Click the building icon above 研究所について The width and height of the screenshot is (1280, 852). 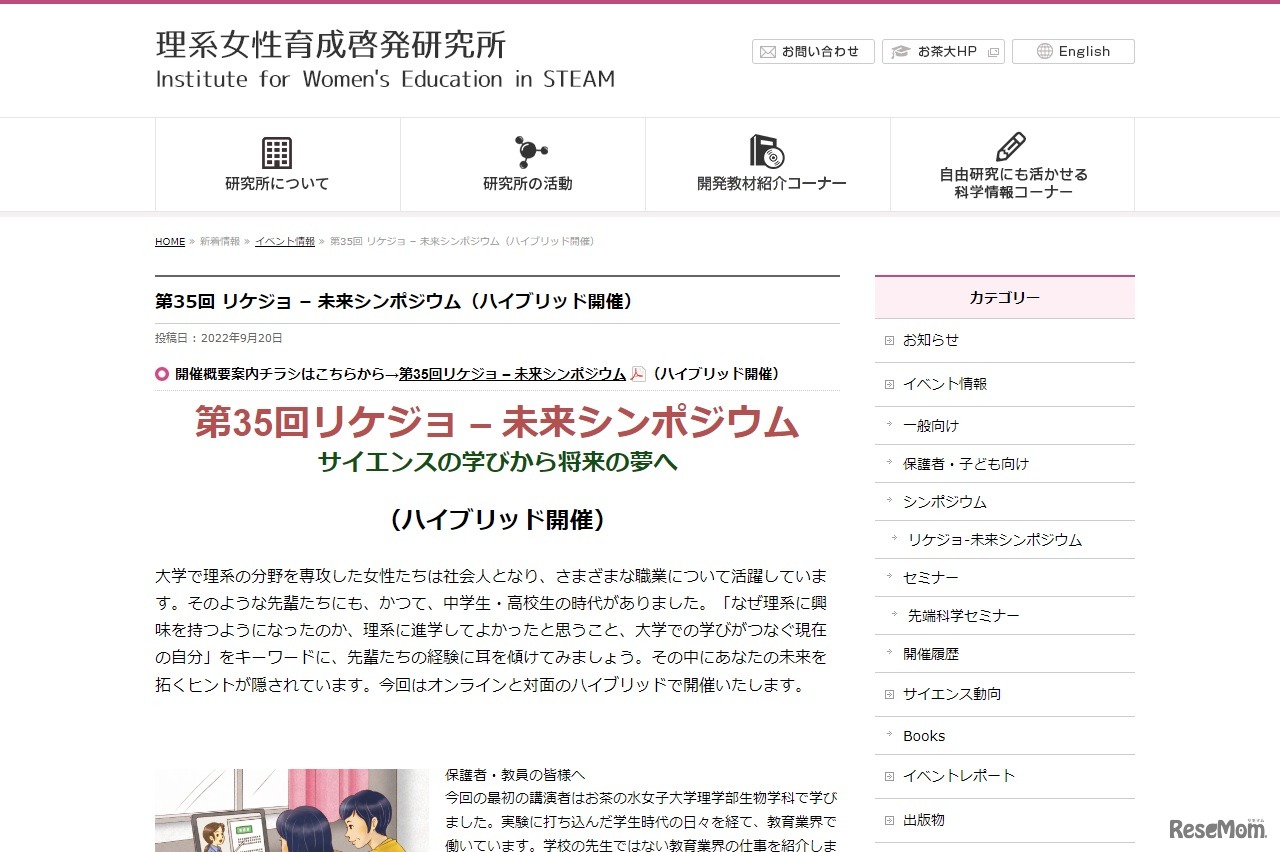277,152
